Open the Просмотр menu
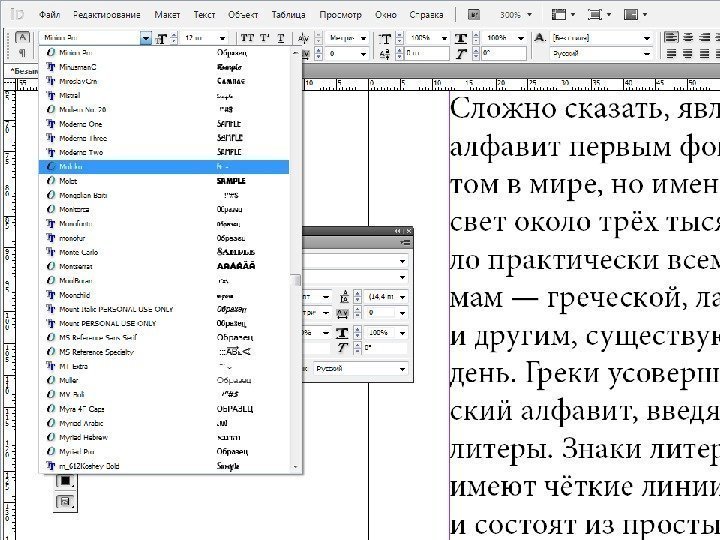 (340, 15)
